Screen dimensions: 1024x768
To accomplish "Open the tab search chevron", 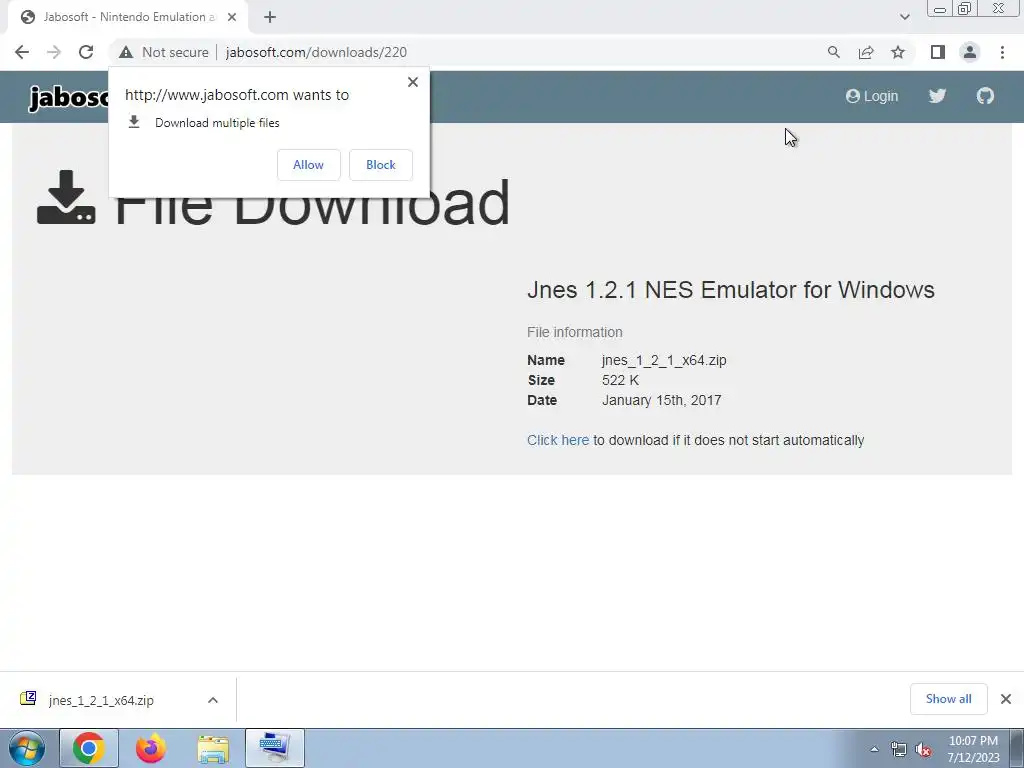I will coord(904,17).
